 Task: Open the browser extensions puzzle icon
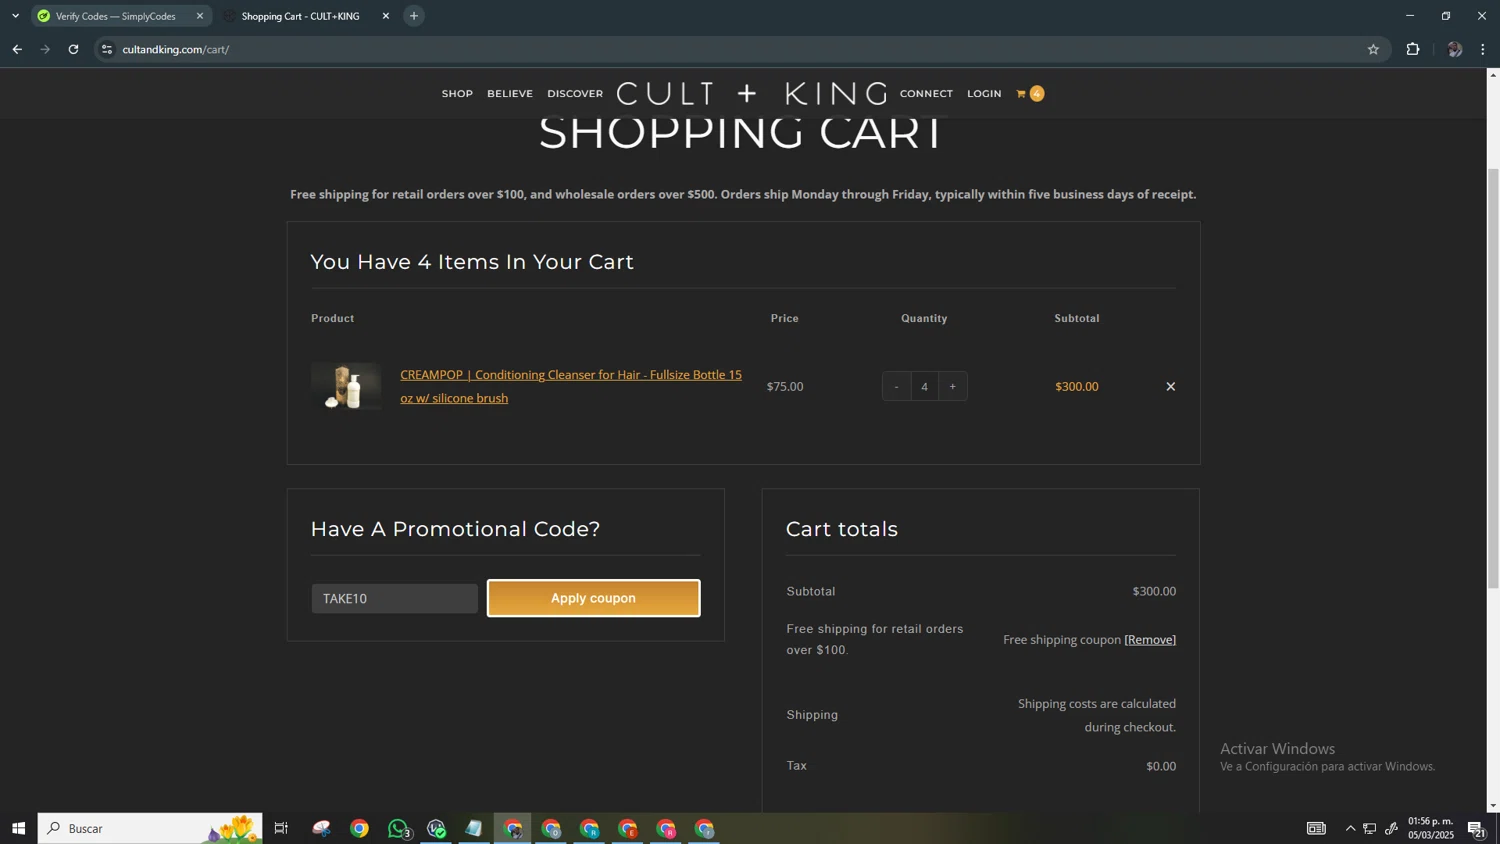(x=1413, y=49)
